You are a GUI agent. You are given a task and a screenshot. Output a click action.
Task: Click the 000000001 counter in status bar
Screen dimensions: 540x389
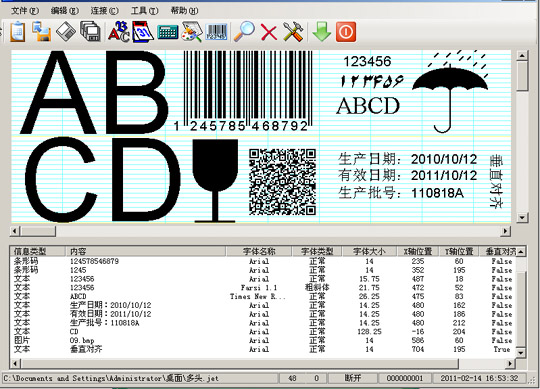(x=405, y=378)
